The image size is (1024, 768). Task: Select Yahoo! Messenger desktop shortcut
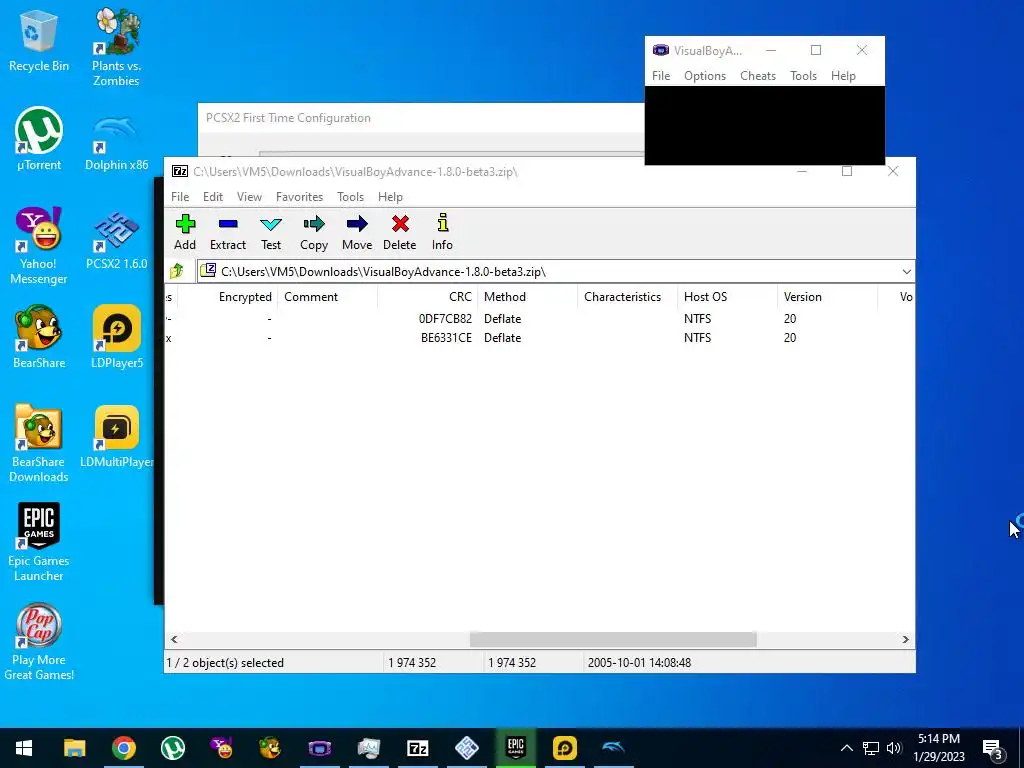pyautogui.click(x=39, y=246)
